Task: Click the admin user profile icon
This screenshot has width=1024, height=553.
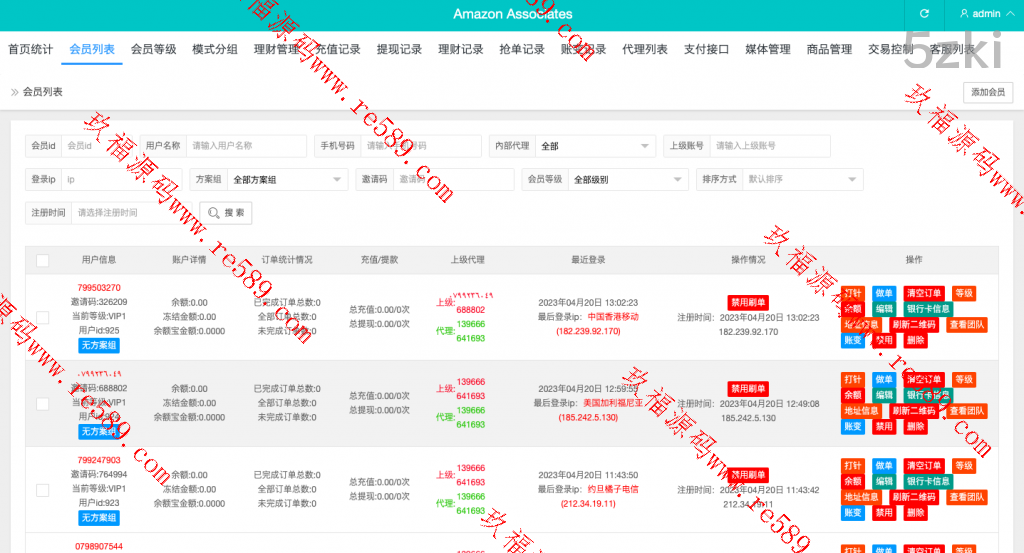Action: coord(964,14)
